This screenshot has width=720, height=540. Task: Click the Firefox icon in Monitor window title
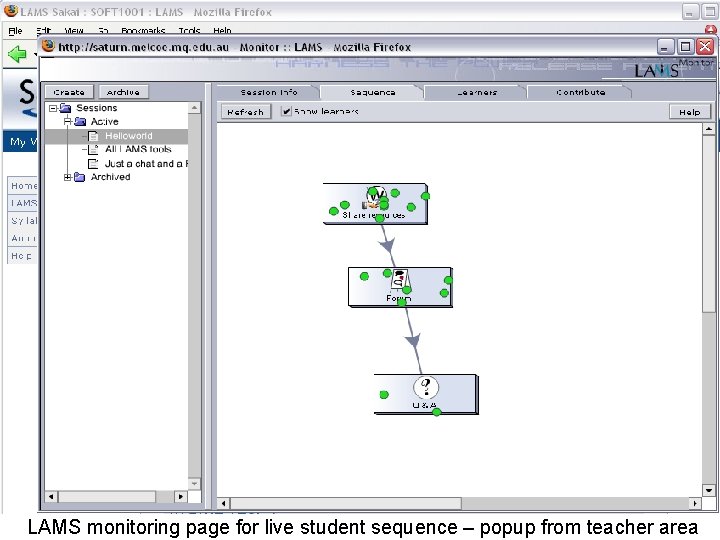(x=48, y=46)
